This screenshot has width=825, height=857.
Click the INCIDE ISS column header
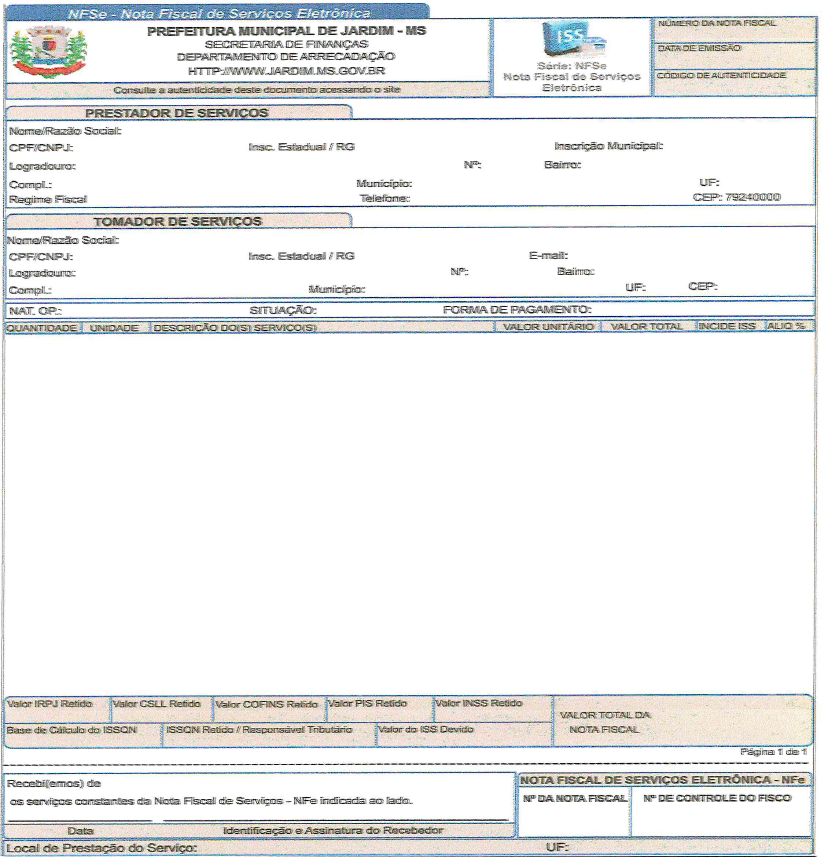727,327
